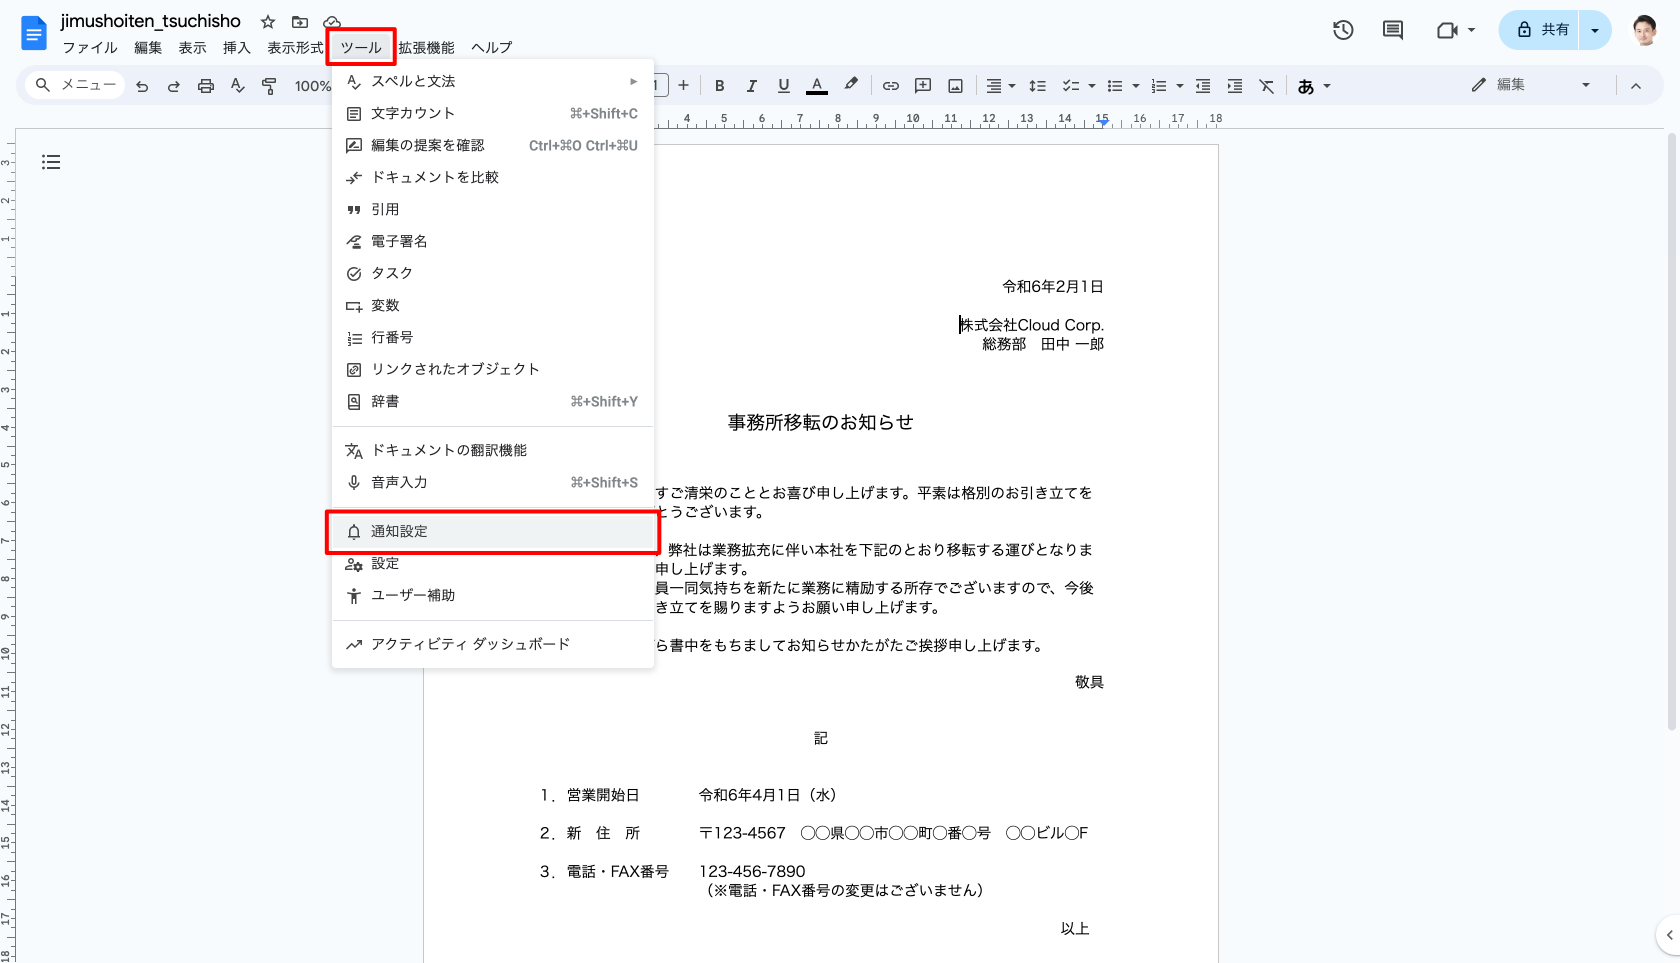Open the 拡張機能 menu
Image resolution: width=1680 pixels, height=963 pixels.
pos(426,47)
